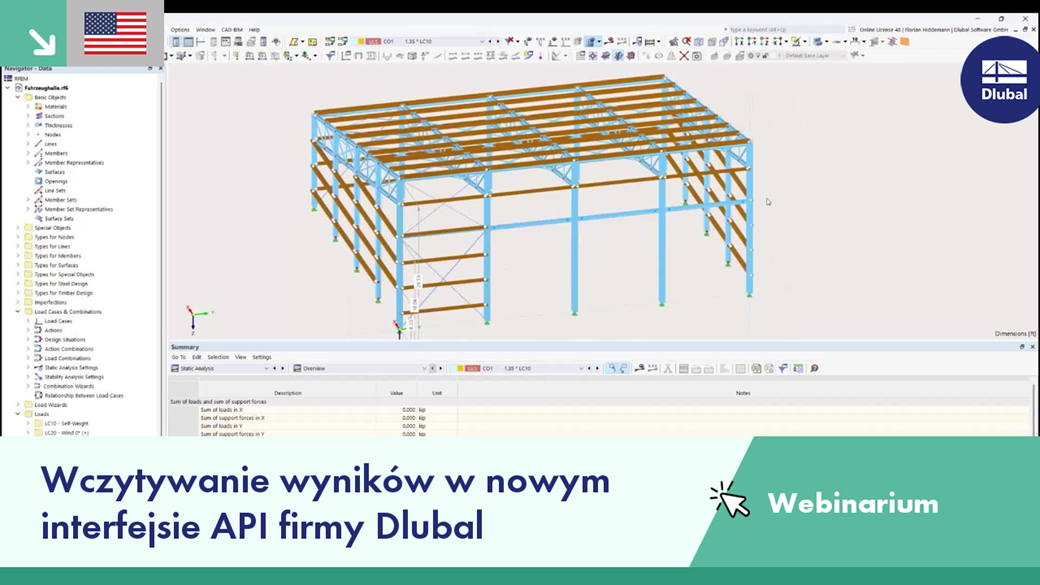
Task: Open the CAD-BIM menu
Action: [231, 30]
